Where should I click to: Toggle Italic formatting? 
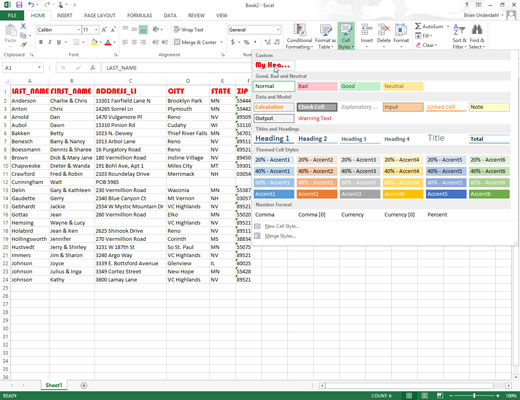[50, 42]
